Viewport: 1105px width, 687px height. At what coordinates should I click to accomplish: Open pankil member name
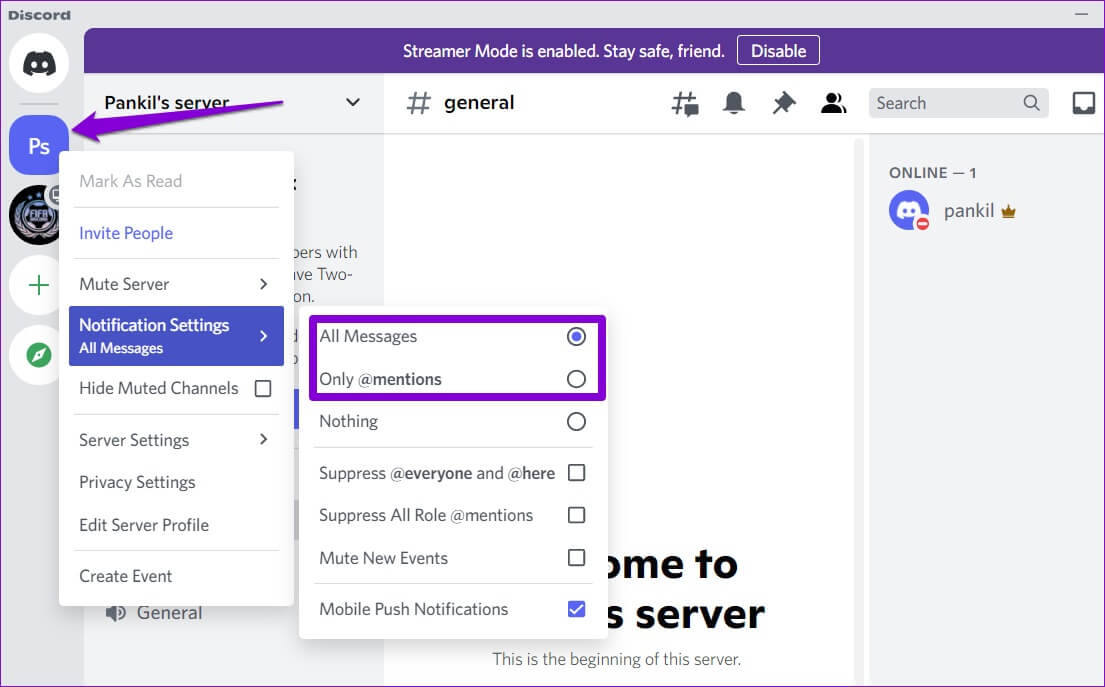pos(968,211)
